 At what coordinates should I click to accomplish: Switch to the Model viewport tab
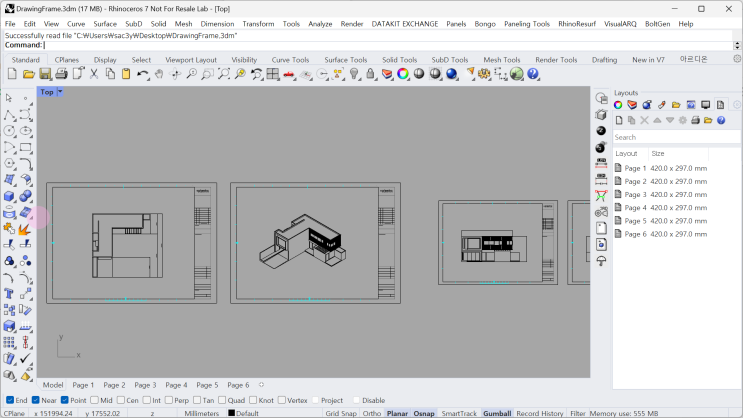(x=53, y=385)
